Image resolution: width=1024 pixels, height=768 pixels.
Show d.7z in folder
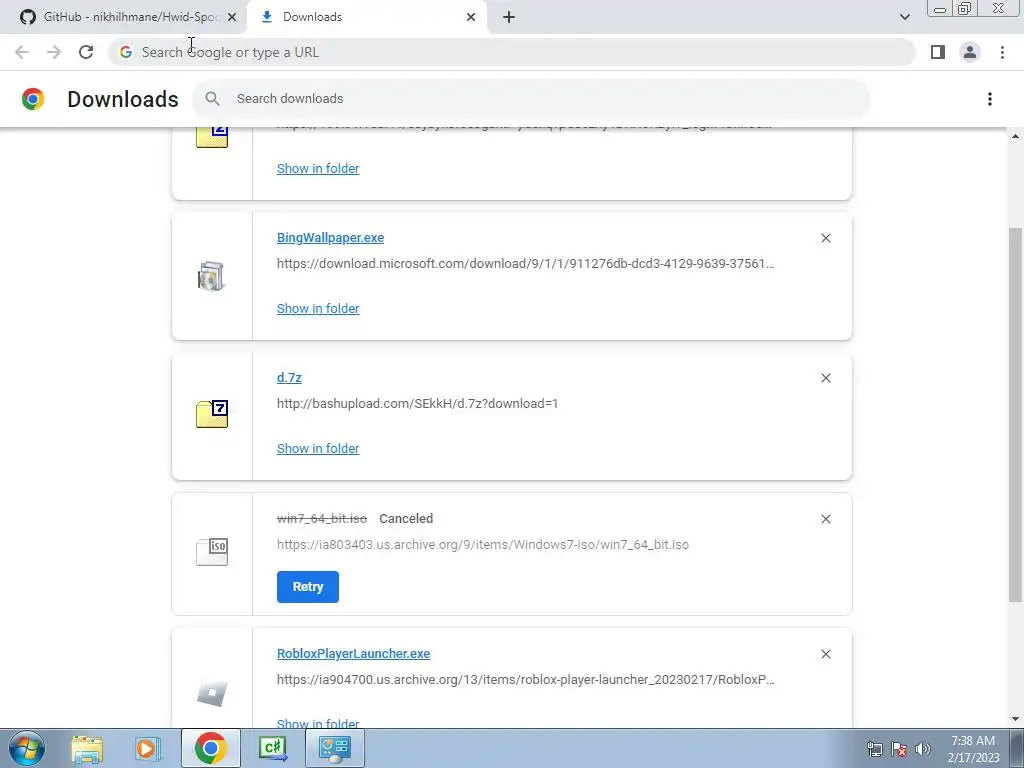click(318, 449)
